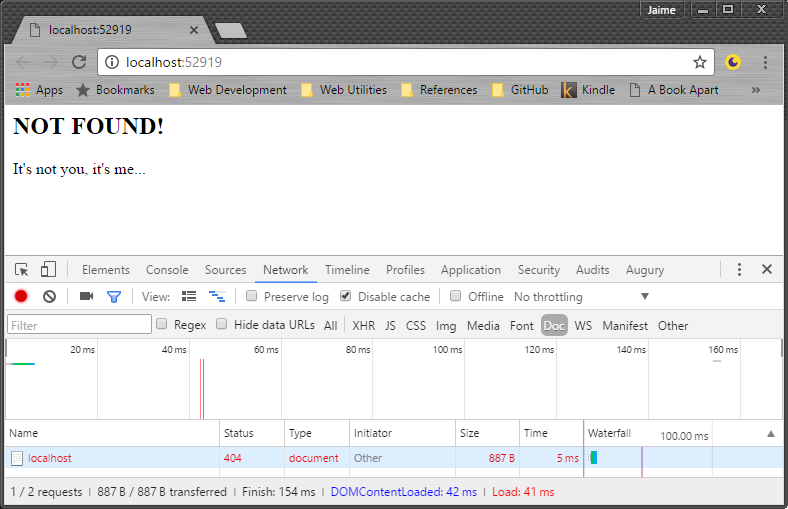Open the Waterfall column sort arrow

coord(770,433)
